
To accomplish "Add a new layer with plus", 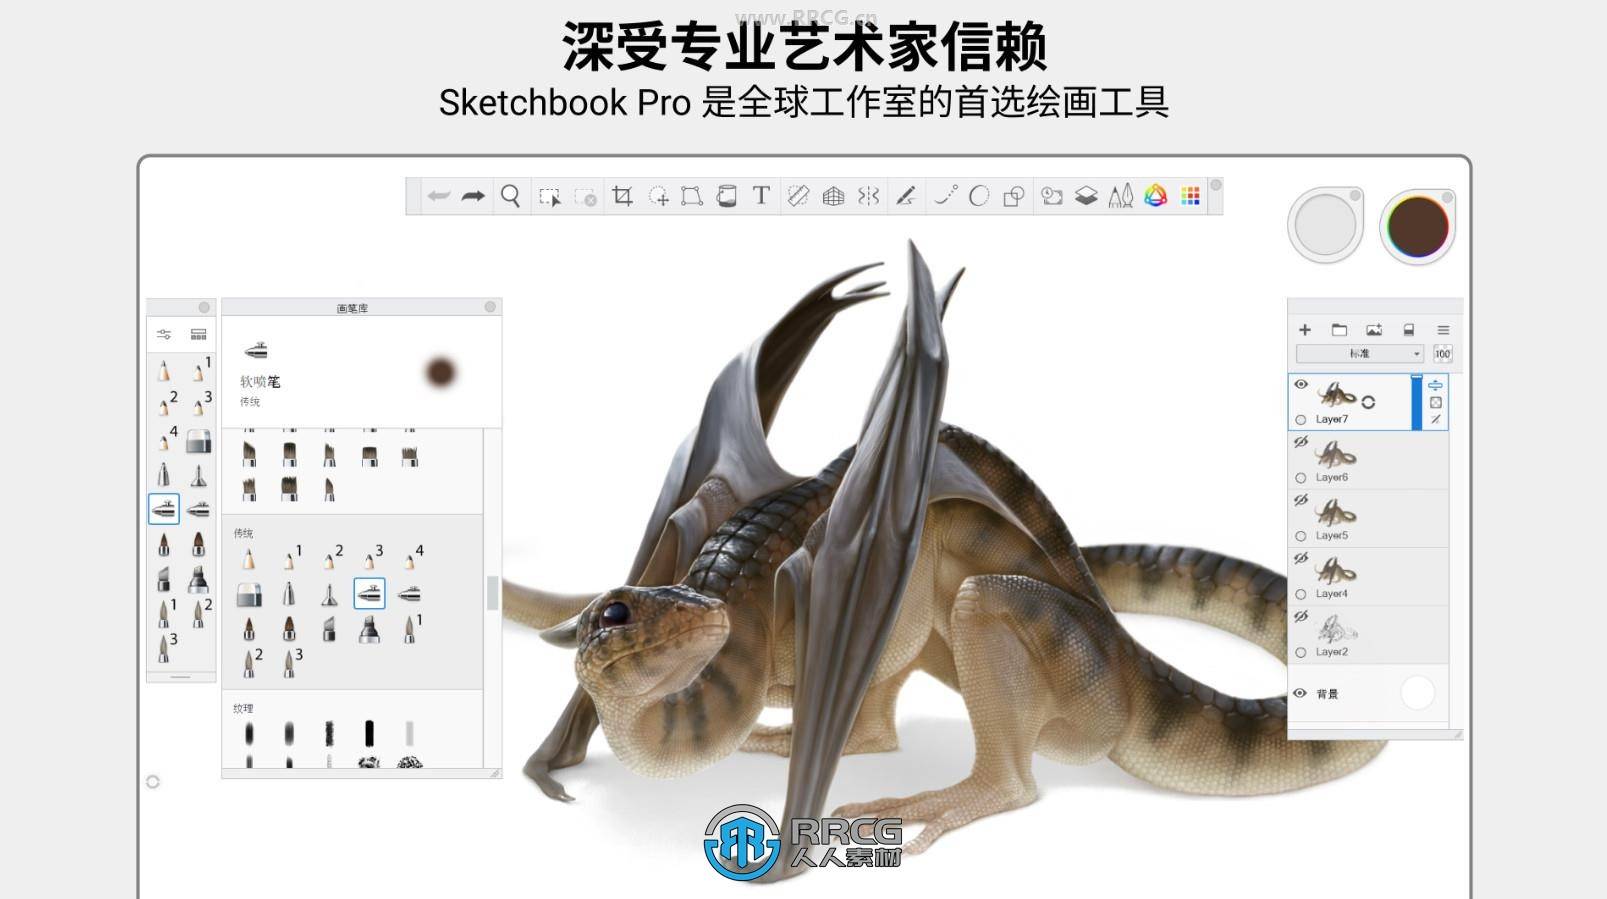I will coord(1305,330).
